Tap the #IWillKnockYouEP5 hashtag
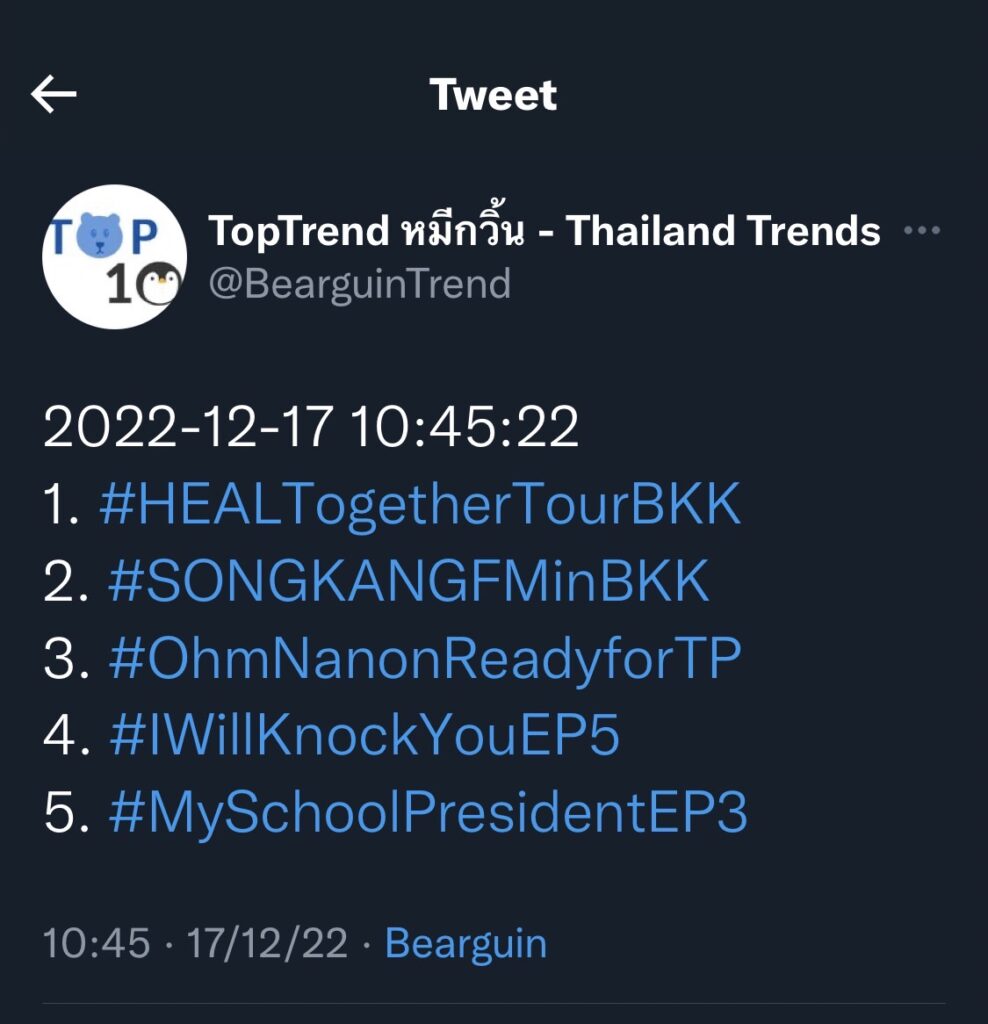This screenshot has height=1024, width=988. pos(364,736)
